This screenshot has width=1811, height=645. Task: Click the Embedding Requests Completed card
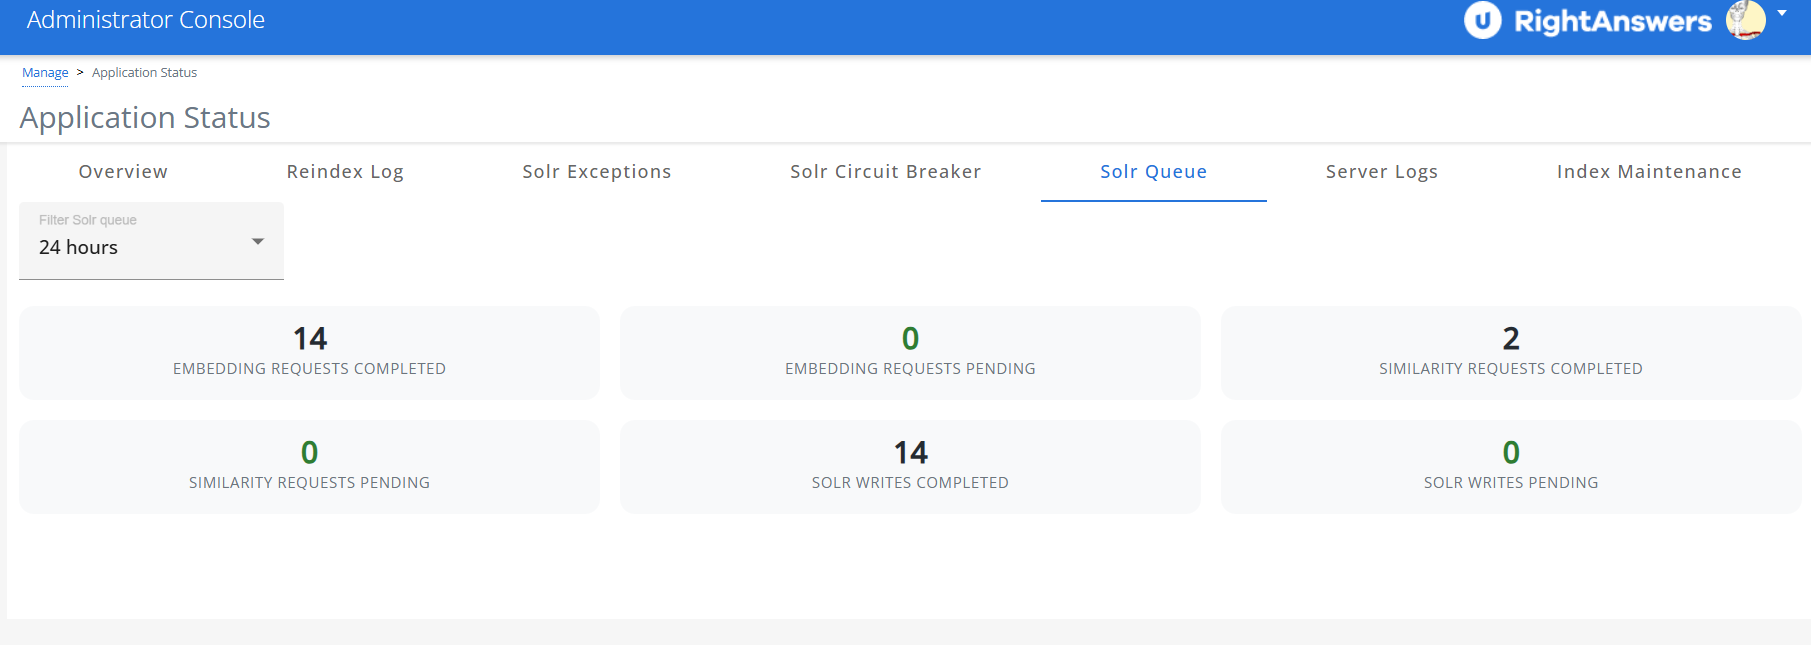[309, 353]
